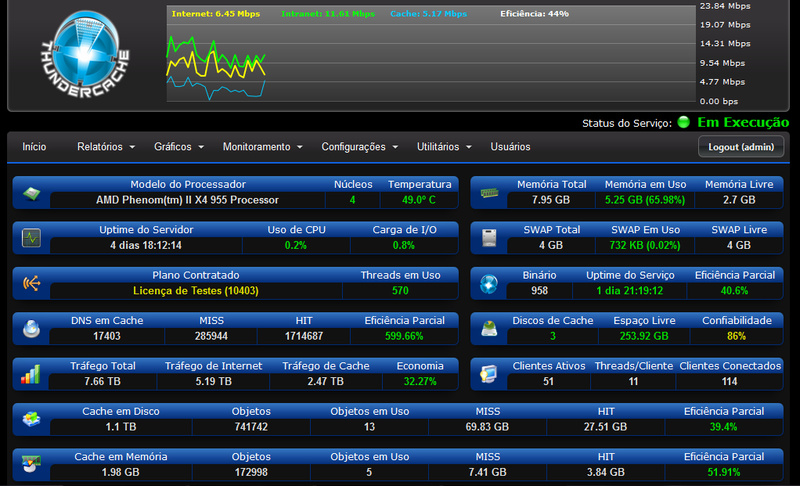Click the Tráfego Total bar chart icon
The height and width of the screenshot is (486, 800).
(x=30, y=374)
